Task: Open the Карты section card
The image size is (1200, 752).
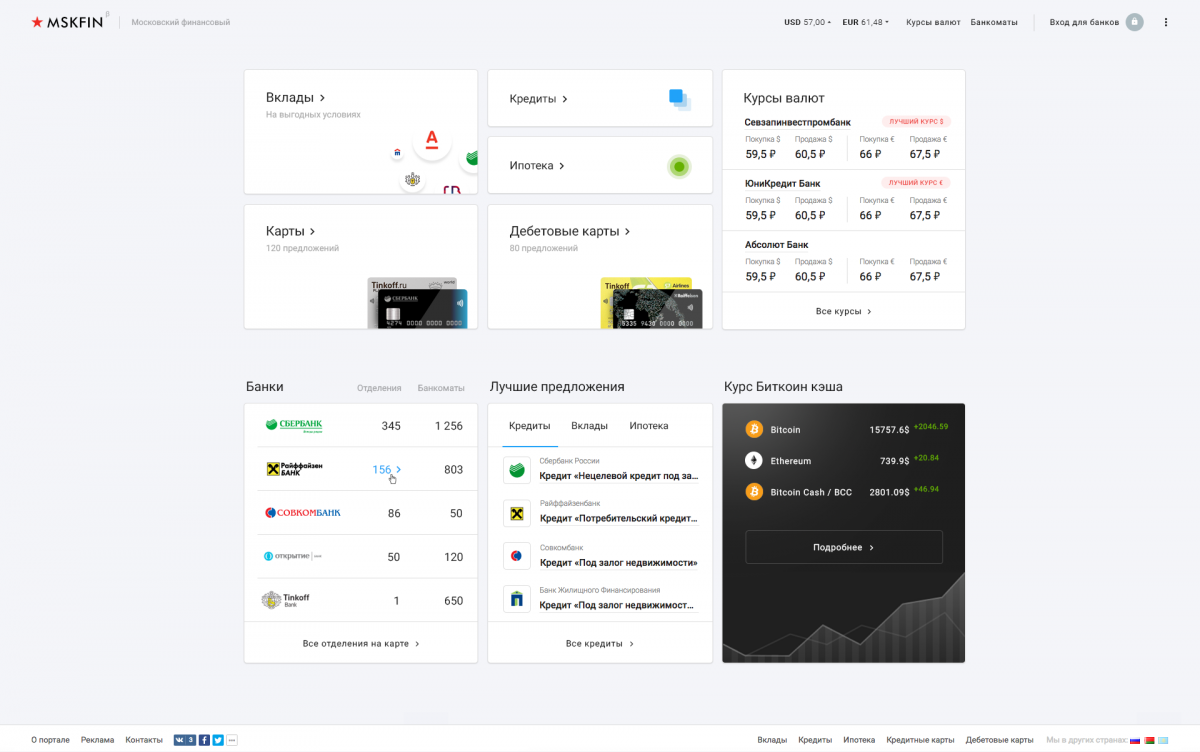Action: 361,267
